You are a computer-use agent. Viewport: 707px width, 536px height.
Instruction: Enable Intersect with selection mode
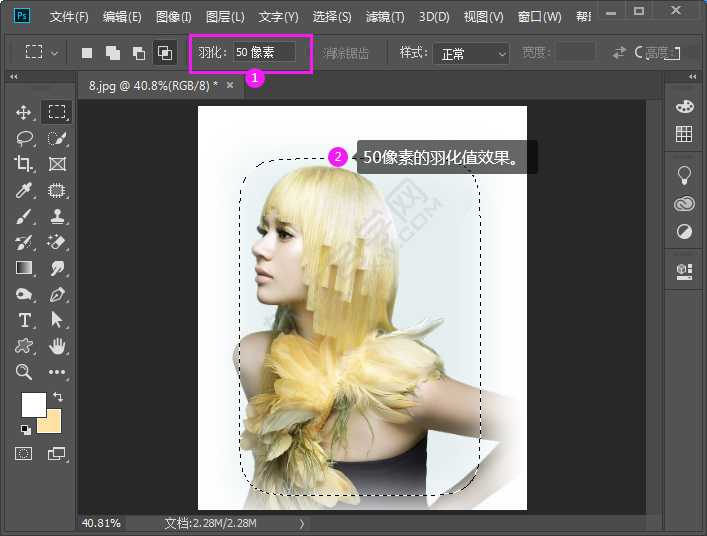(x=165, y=53)
